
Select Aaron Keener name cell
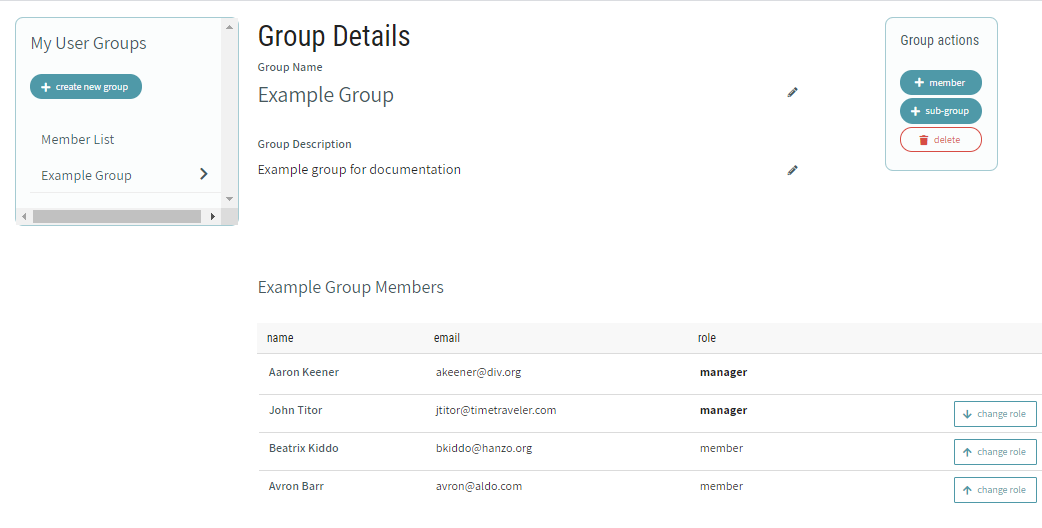(304, 372)
